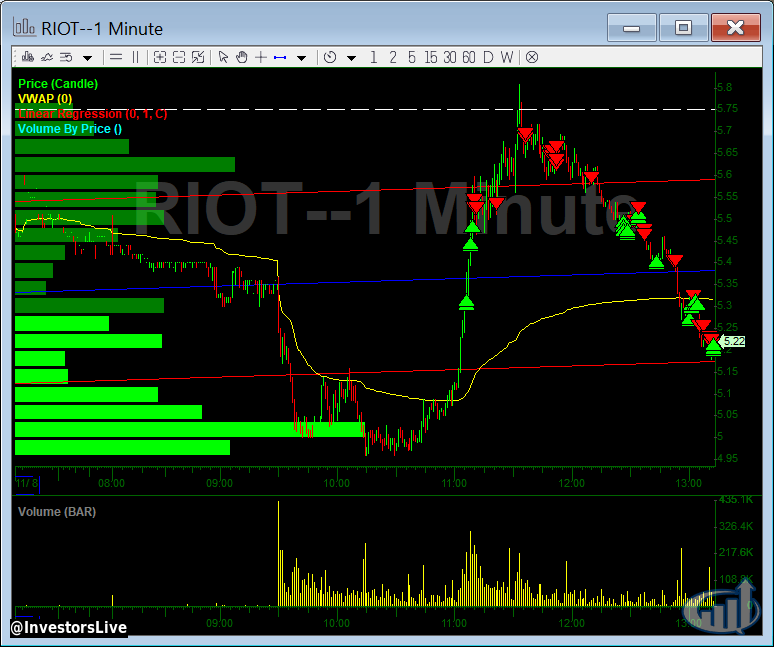Switch to the daily D interval
This screenshot has height=647, width=774.
[x=488, y=58]
